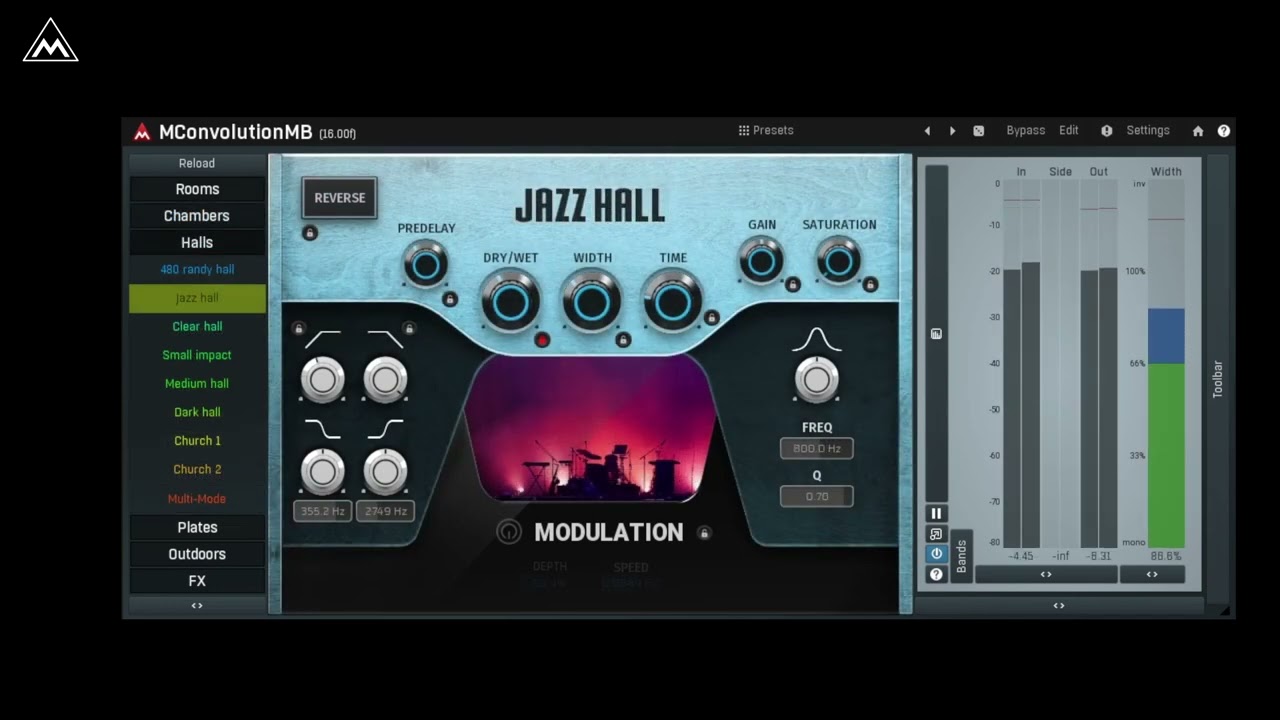1280x720 pixels.
Task: Open the Presets dropdown
Action: 766,131
